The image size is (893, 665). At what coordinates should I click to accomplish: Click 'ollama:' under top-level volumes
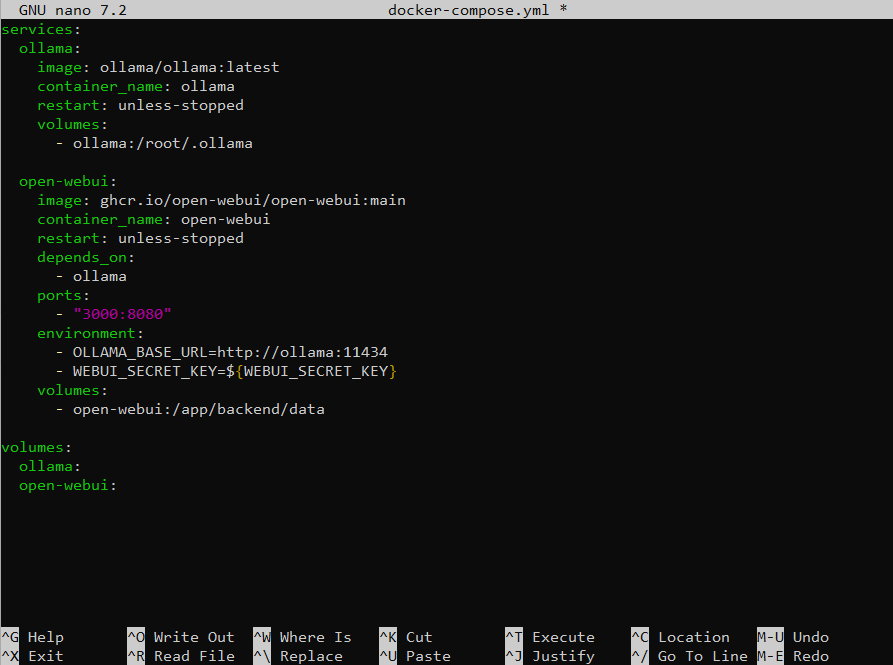pyautogui.click(x=50, y=466)
